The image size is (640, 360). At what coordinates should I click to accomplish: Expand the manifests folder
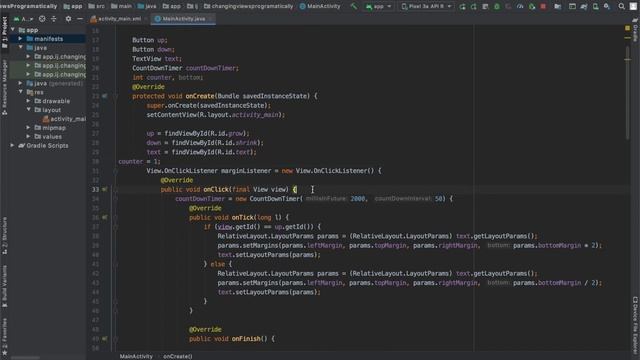coord(20,39)
